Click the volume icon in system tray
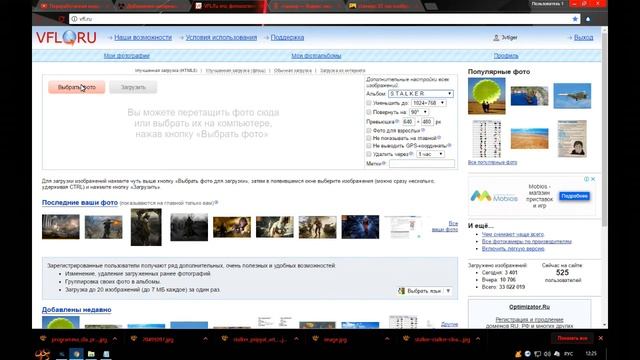Image resolution: width=640 pixels, height=360 pixels. point(547,354)
